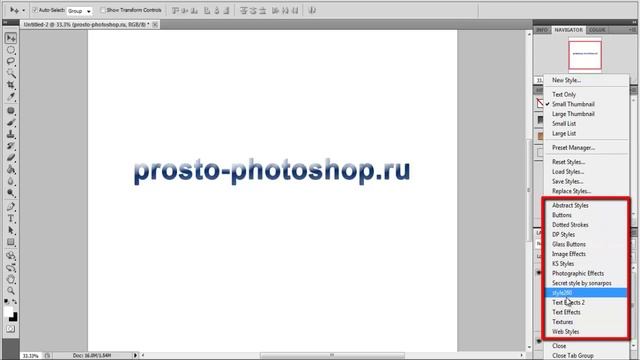
Task: Enable Show Transform Controls checkbox
Action: click(x=103, y=10)
